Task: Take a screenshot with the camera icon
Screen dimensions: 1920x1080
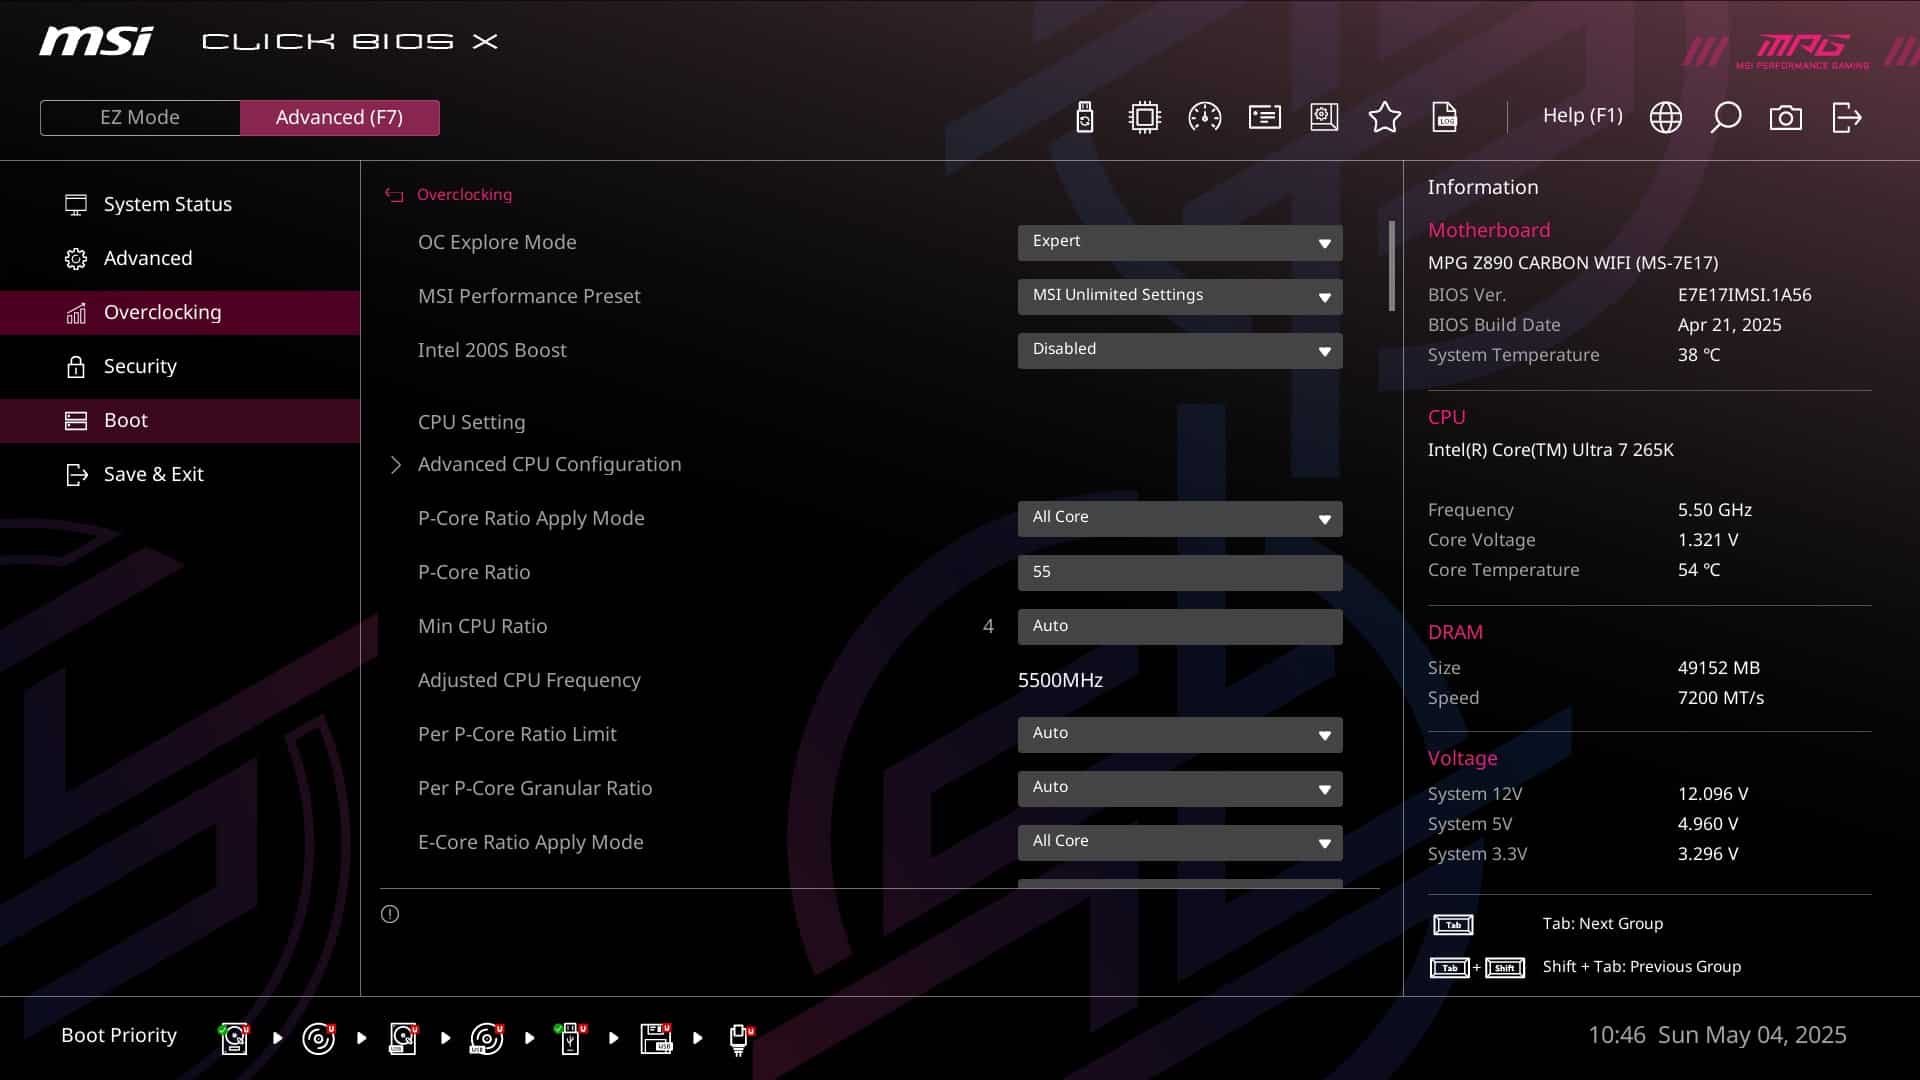Action: 1785,117
